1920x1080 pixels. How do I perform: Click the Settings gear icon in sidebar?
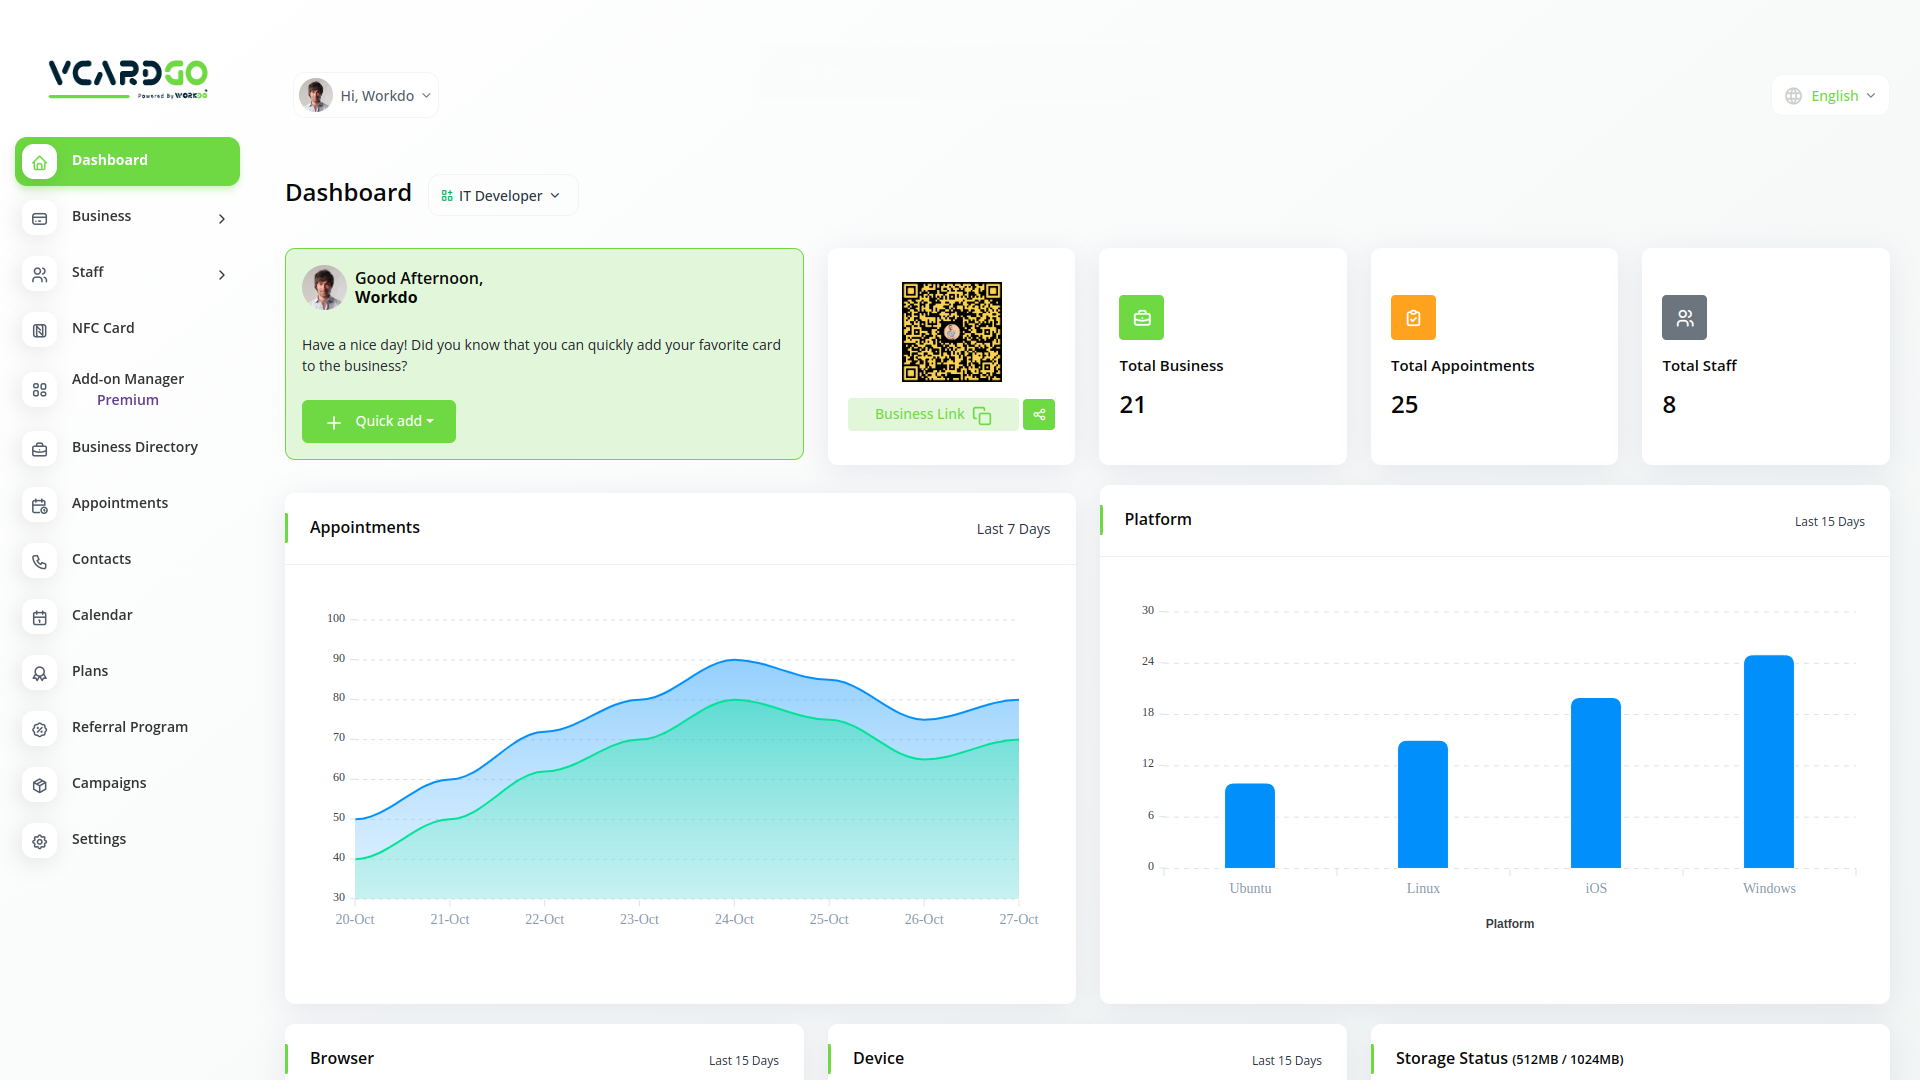tap(40, 841)
